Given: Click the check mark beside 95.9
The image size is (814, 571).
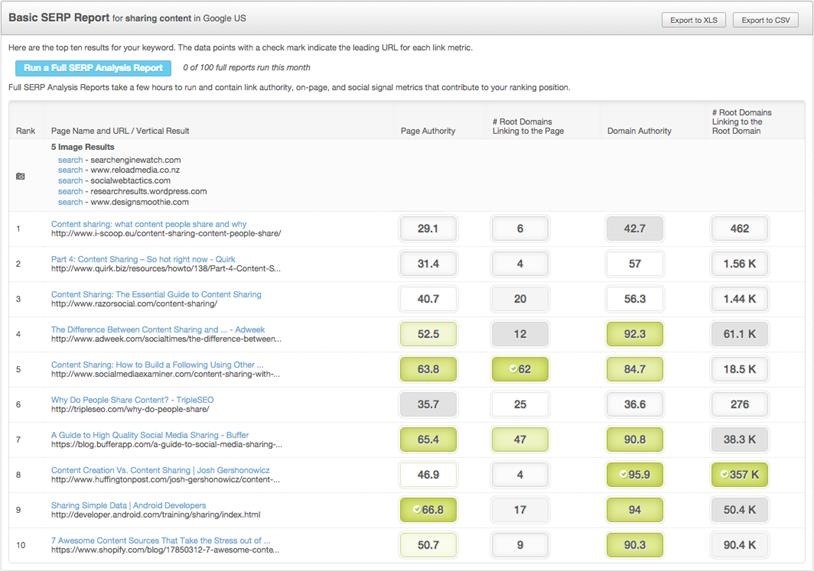Looking at the screenshot, I should click(x=622, y=474).
